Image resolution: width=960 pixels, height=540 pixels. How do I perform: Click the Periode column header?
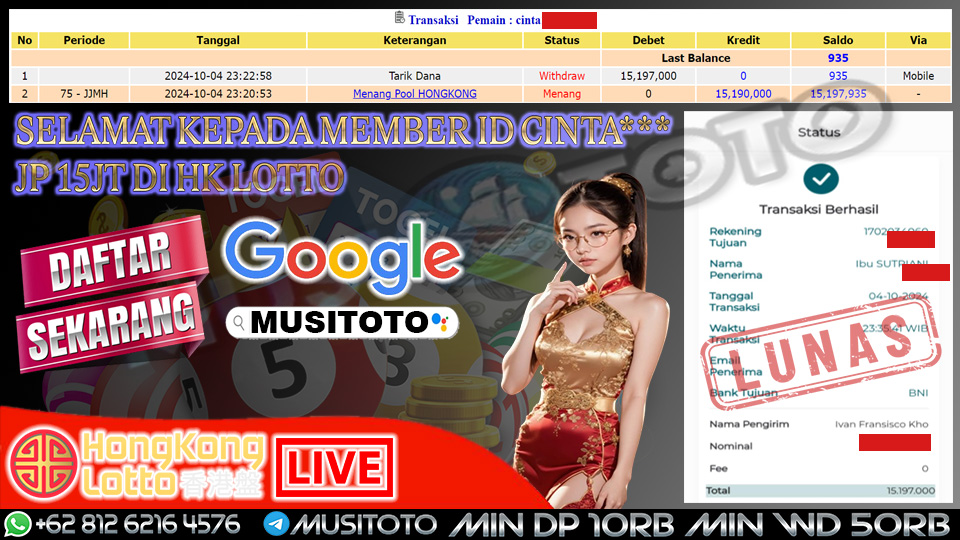(84, 40)
